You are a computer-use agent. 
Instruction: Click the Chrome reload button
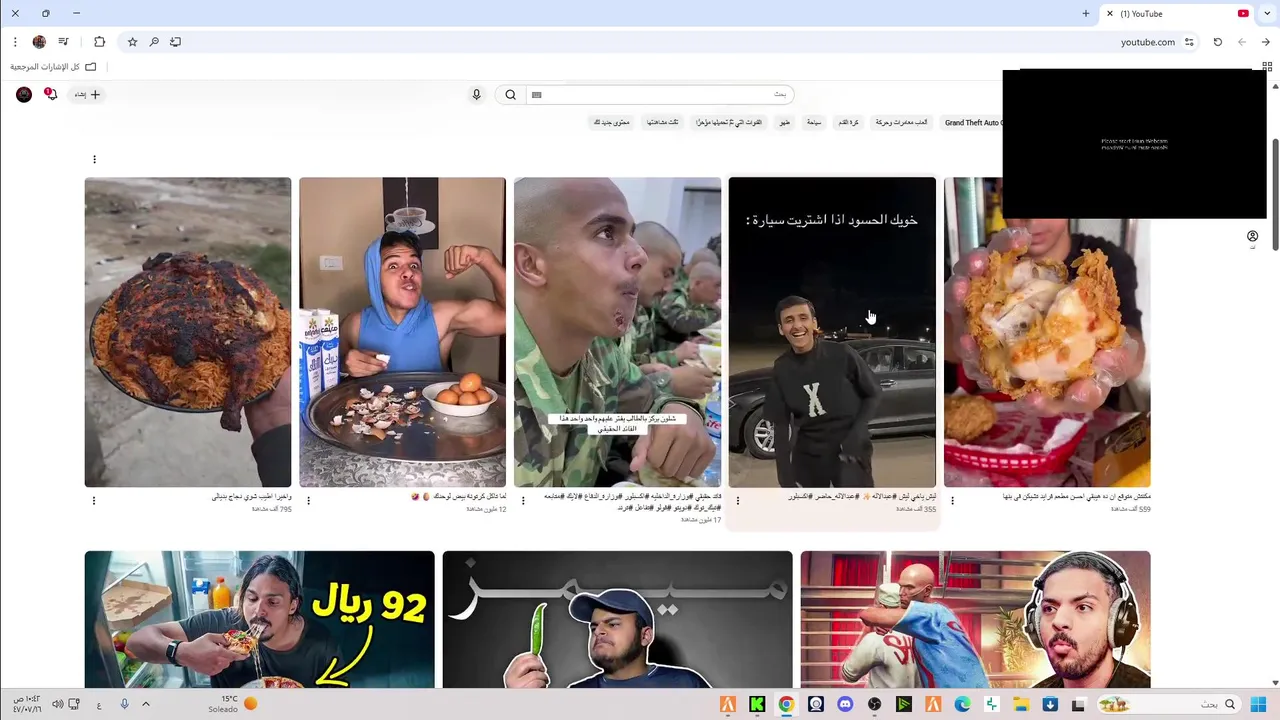click(x=1217, y=42)
